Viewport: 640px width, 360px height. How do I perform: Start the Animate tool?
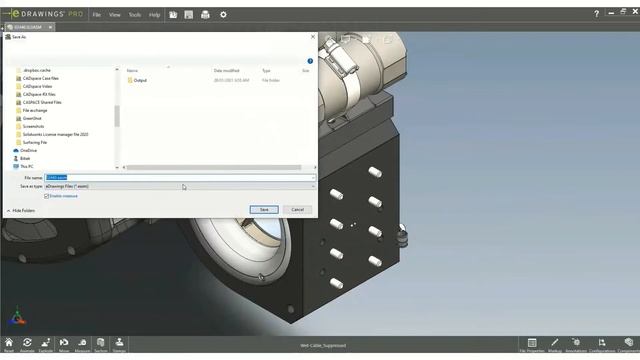(x=27, y=344)
